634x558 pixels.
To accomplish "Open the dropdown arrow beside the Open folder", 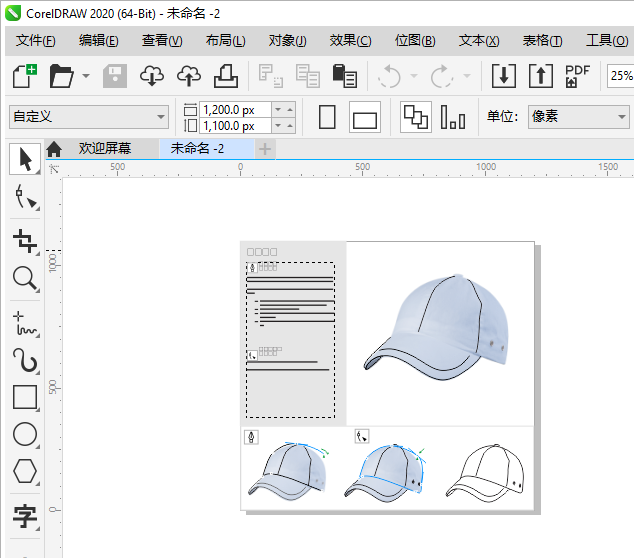I will tap(86, 76).
